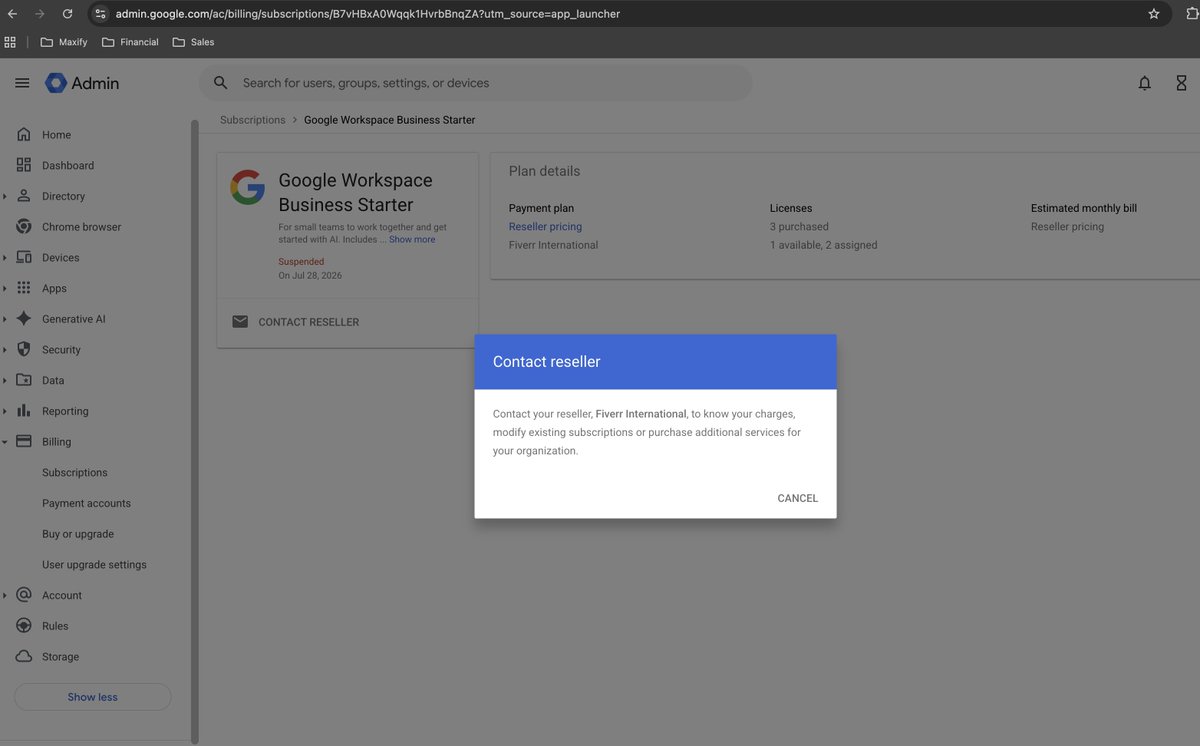This screenshot has width=1200, height=746.
Task: Open the Sales bookmarks folder
Action: pos(193,42)
